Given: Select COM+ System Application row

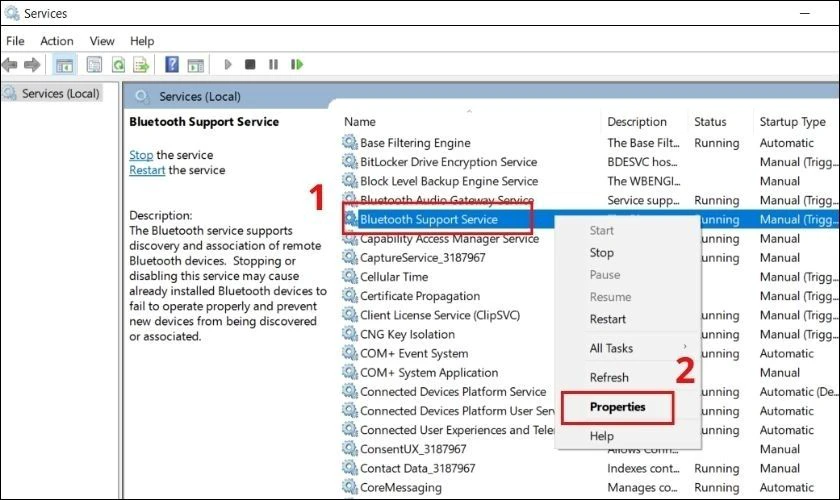Looking at the screenshot, I should [x=429, y=372].
